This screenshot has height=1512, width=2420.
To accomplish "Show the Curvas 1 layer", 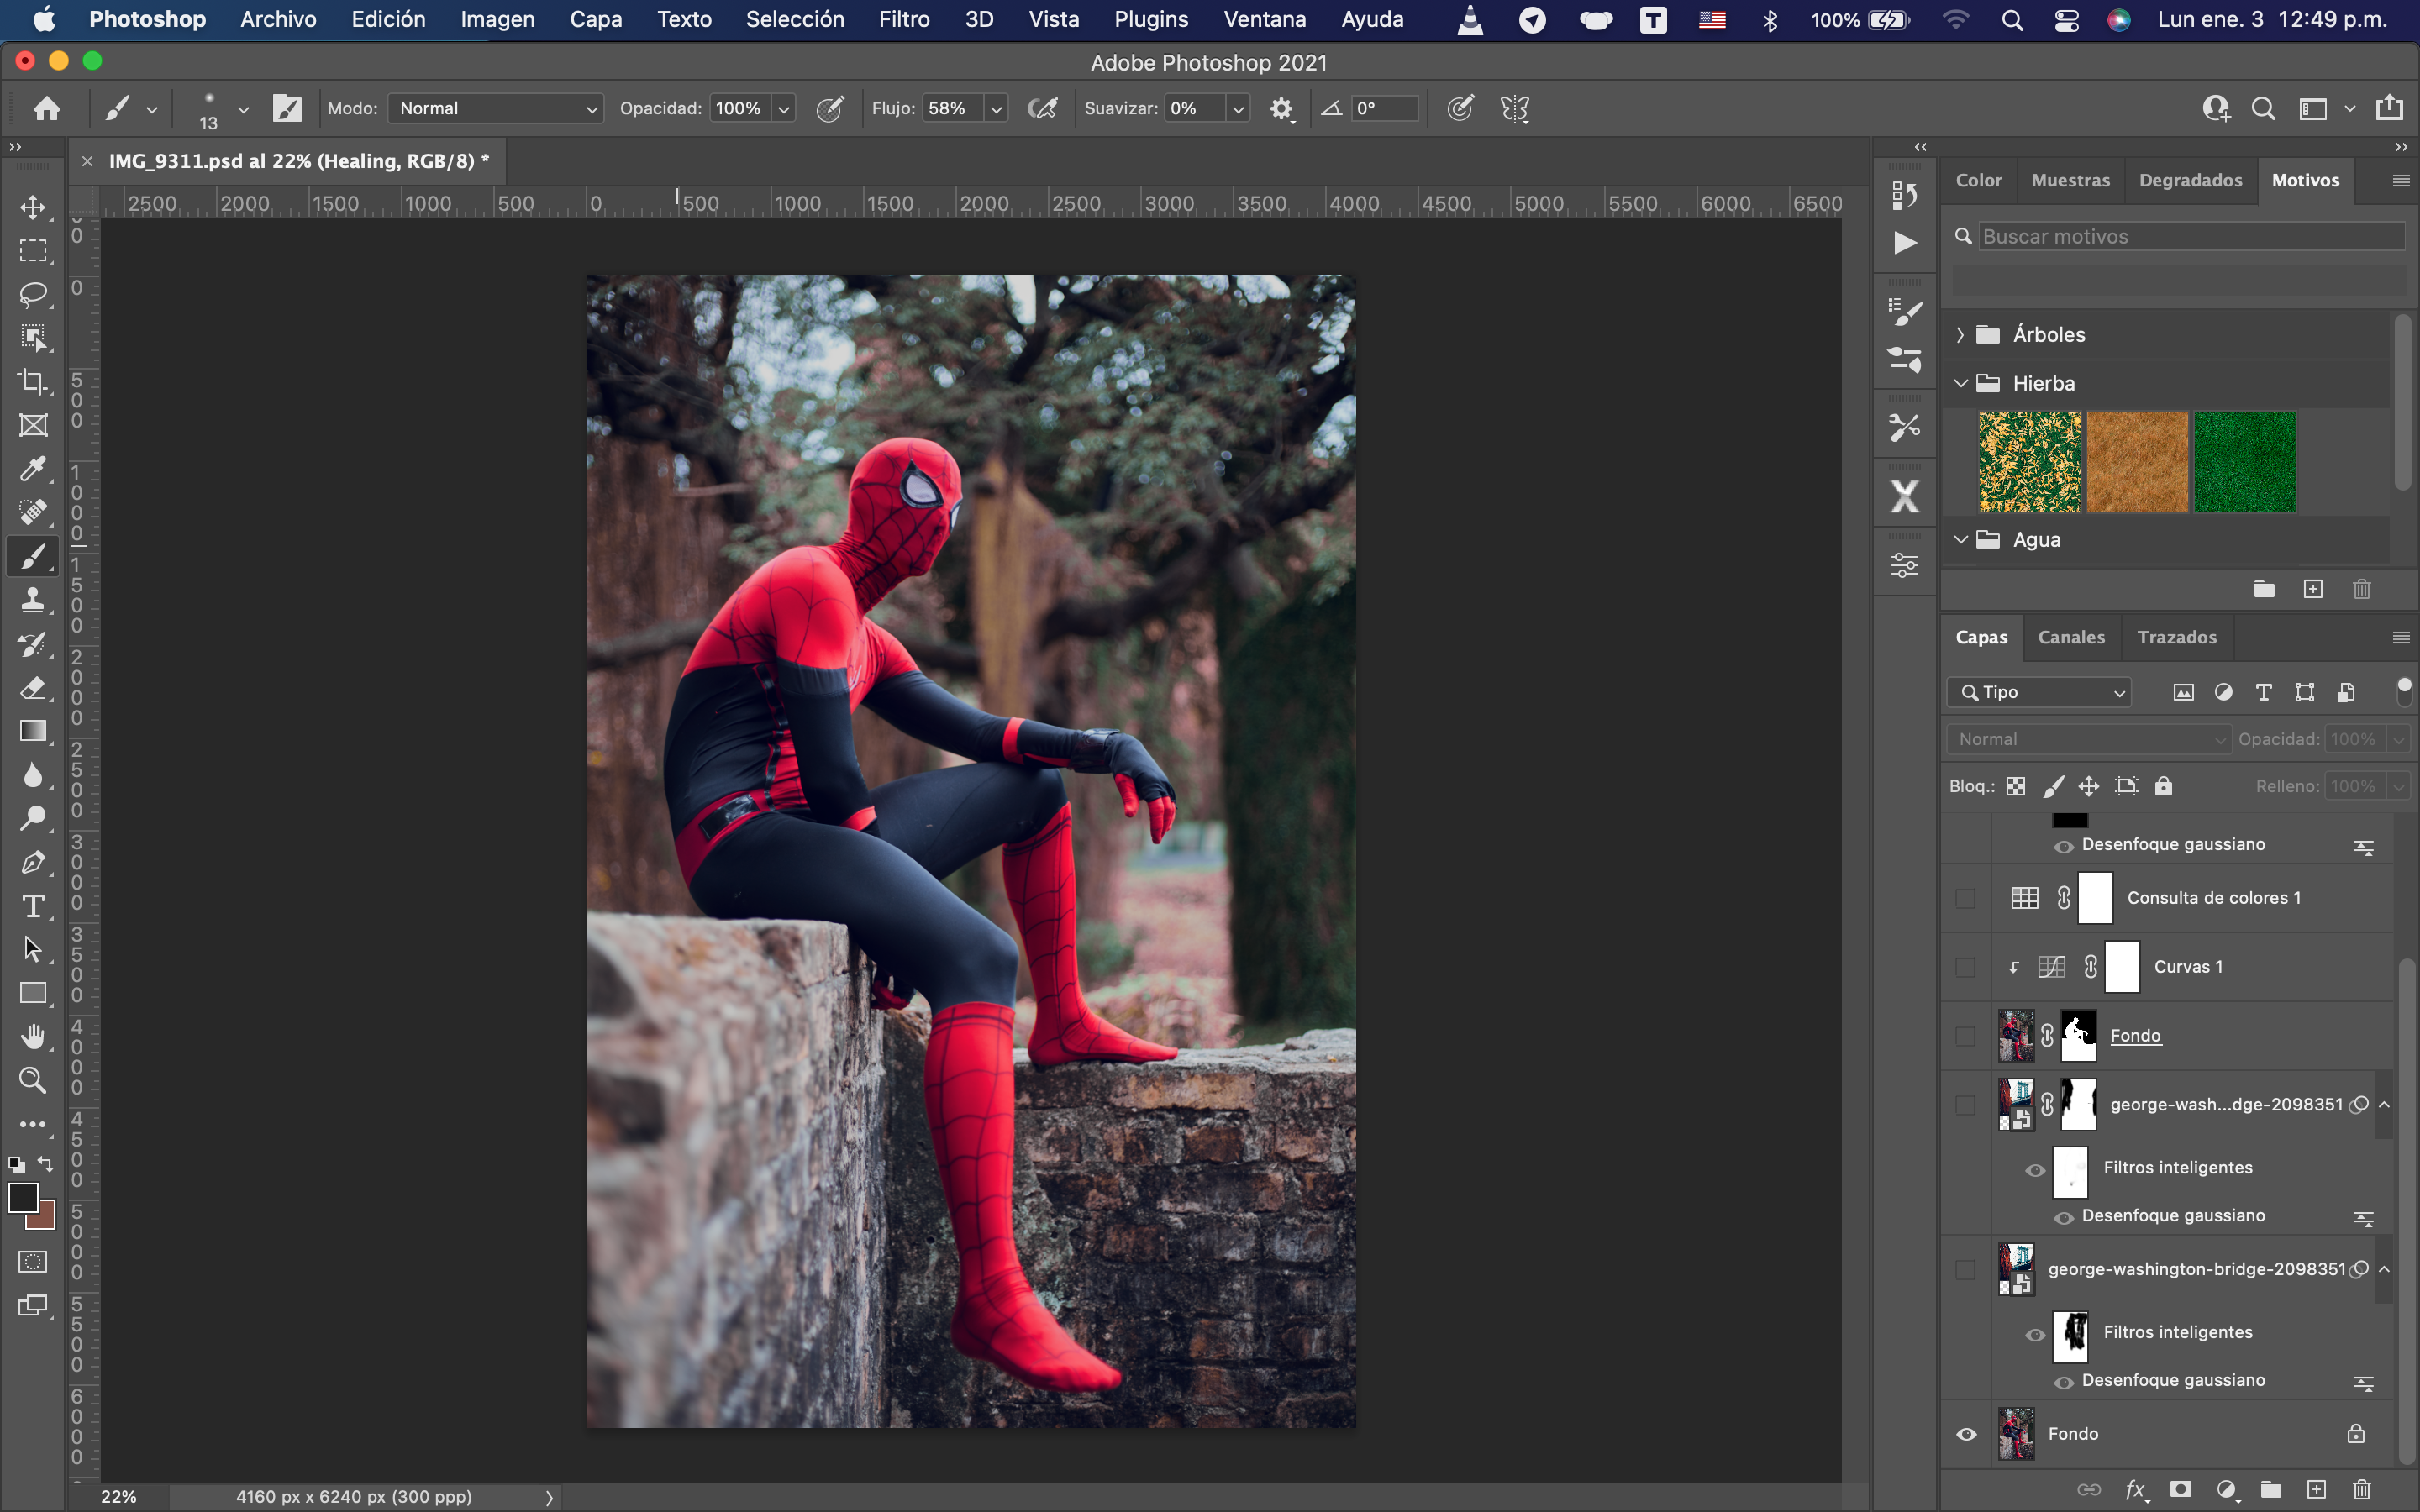I will pyautogui.click(x=1966, y=967).
